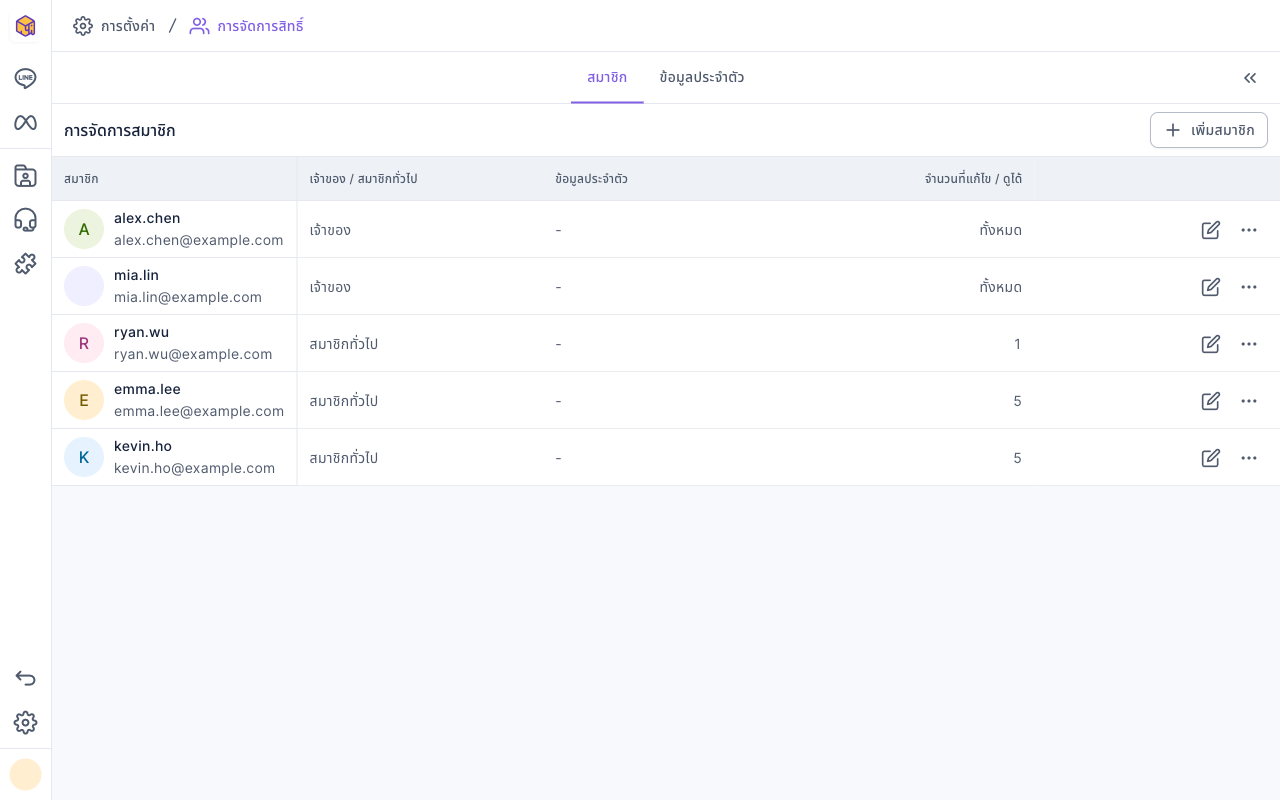Screen dimensions: 1280x800
Task: Click the user avatar at sidebar bottom
Action: coord(25,774)
